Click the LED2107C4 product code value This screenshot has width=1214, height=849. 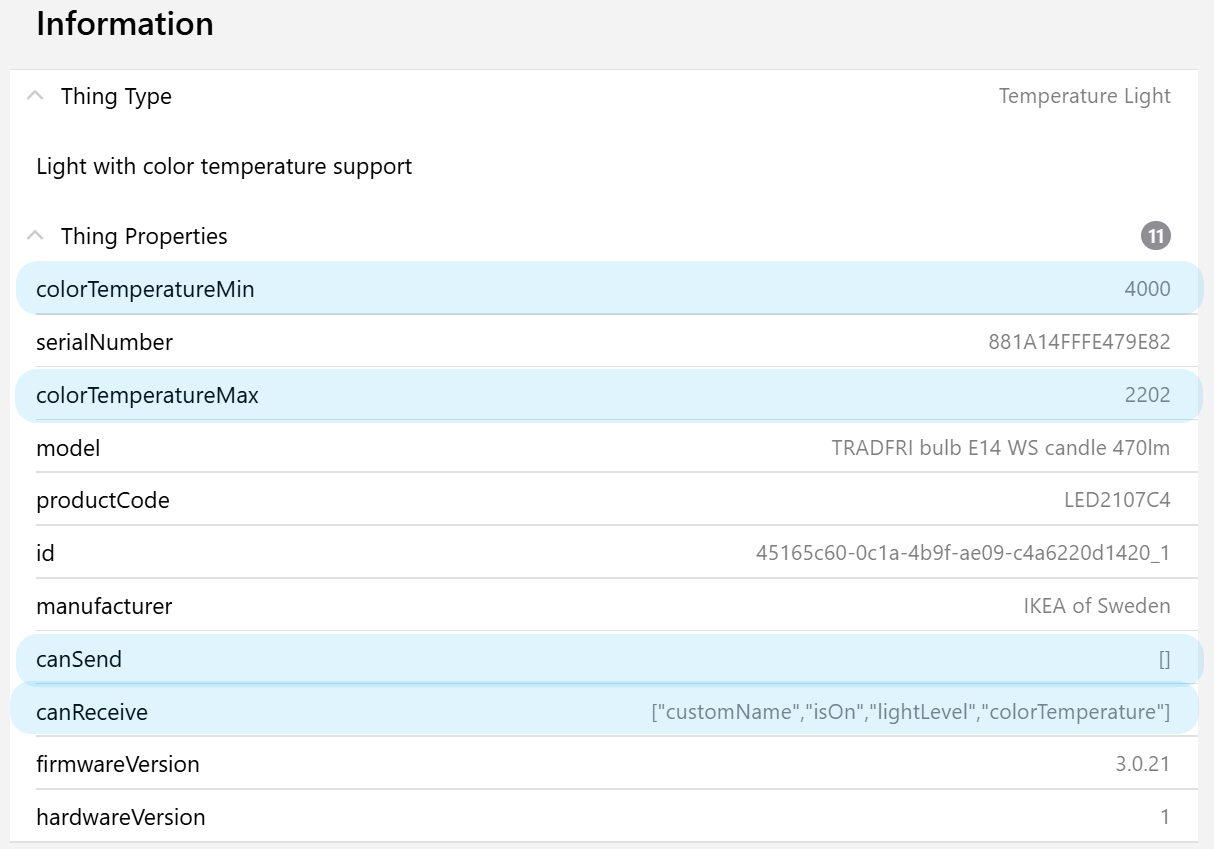[x=1117, y=500]
